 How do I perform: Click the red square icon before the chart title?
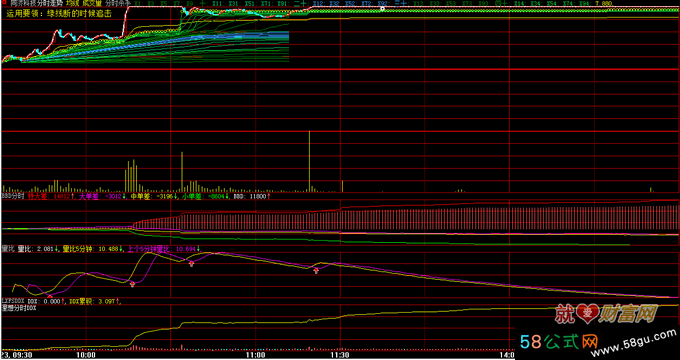tap(4, 3)
